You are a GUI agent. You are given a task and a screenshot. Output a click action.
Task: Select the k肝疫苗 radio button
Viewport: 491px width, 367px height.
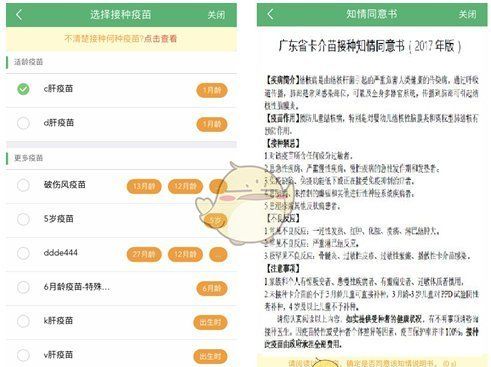point(23,321)
